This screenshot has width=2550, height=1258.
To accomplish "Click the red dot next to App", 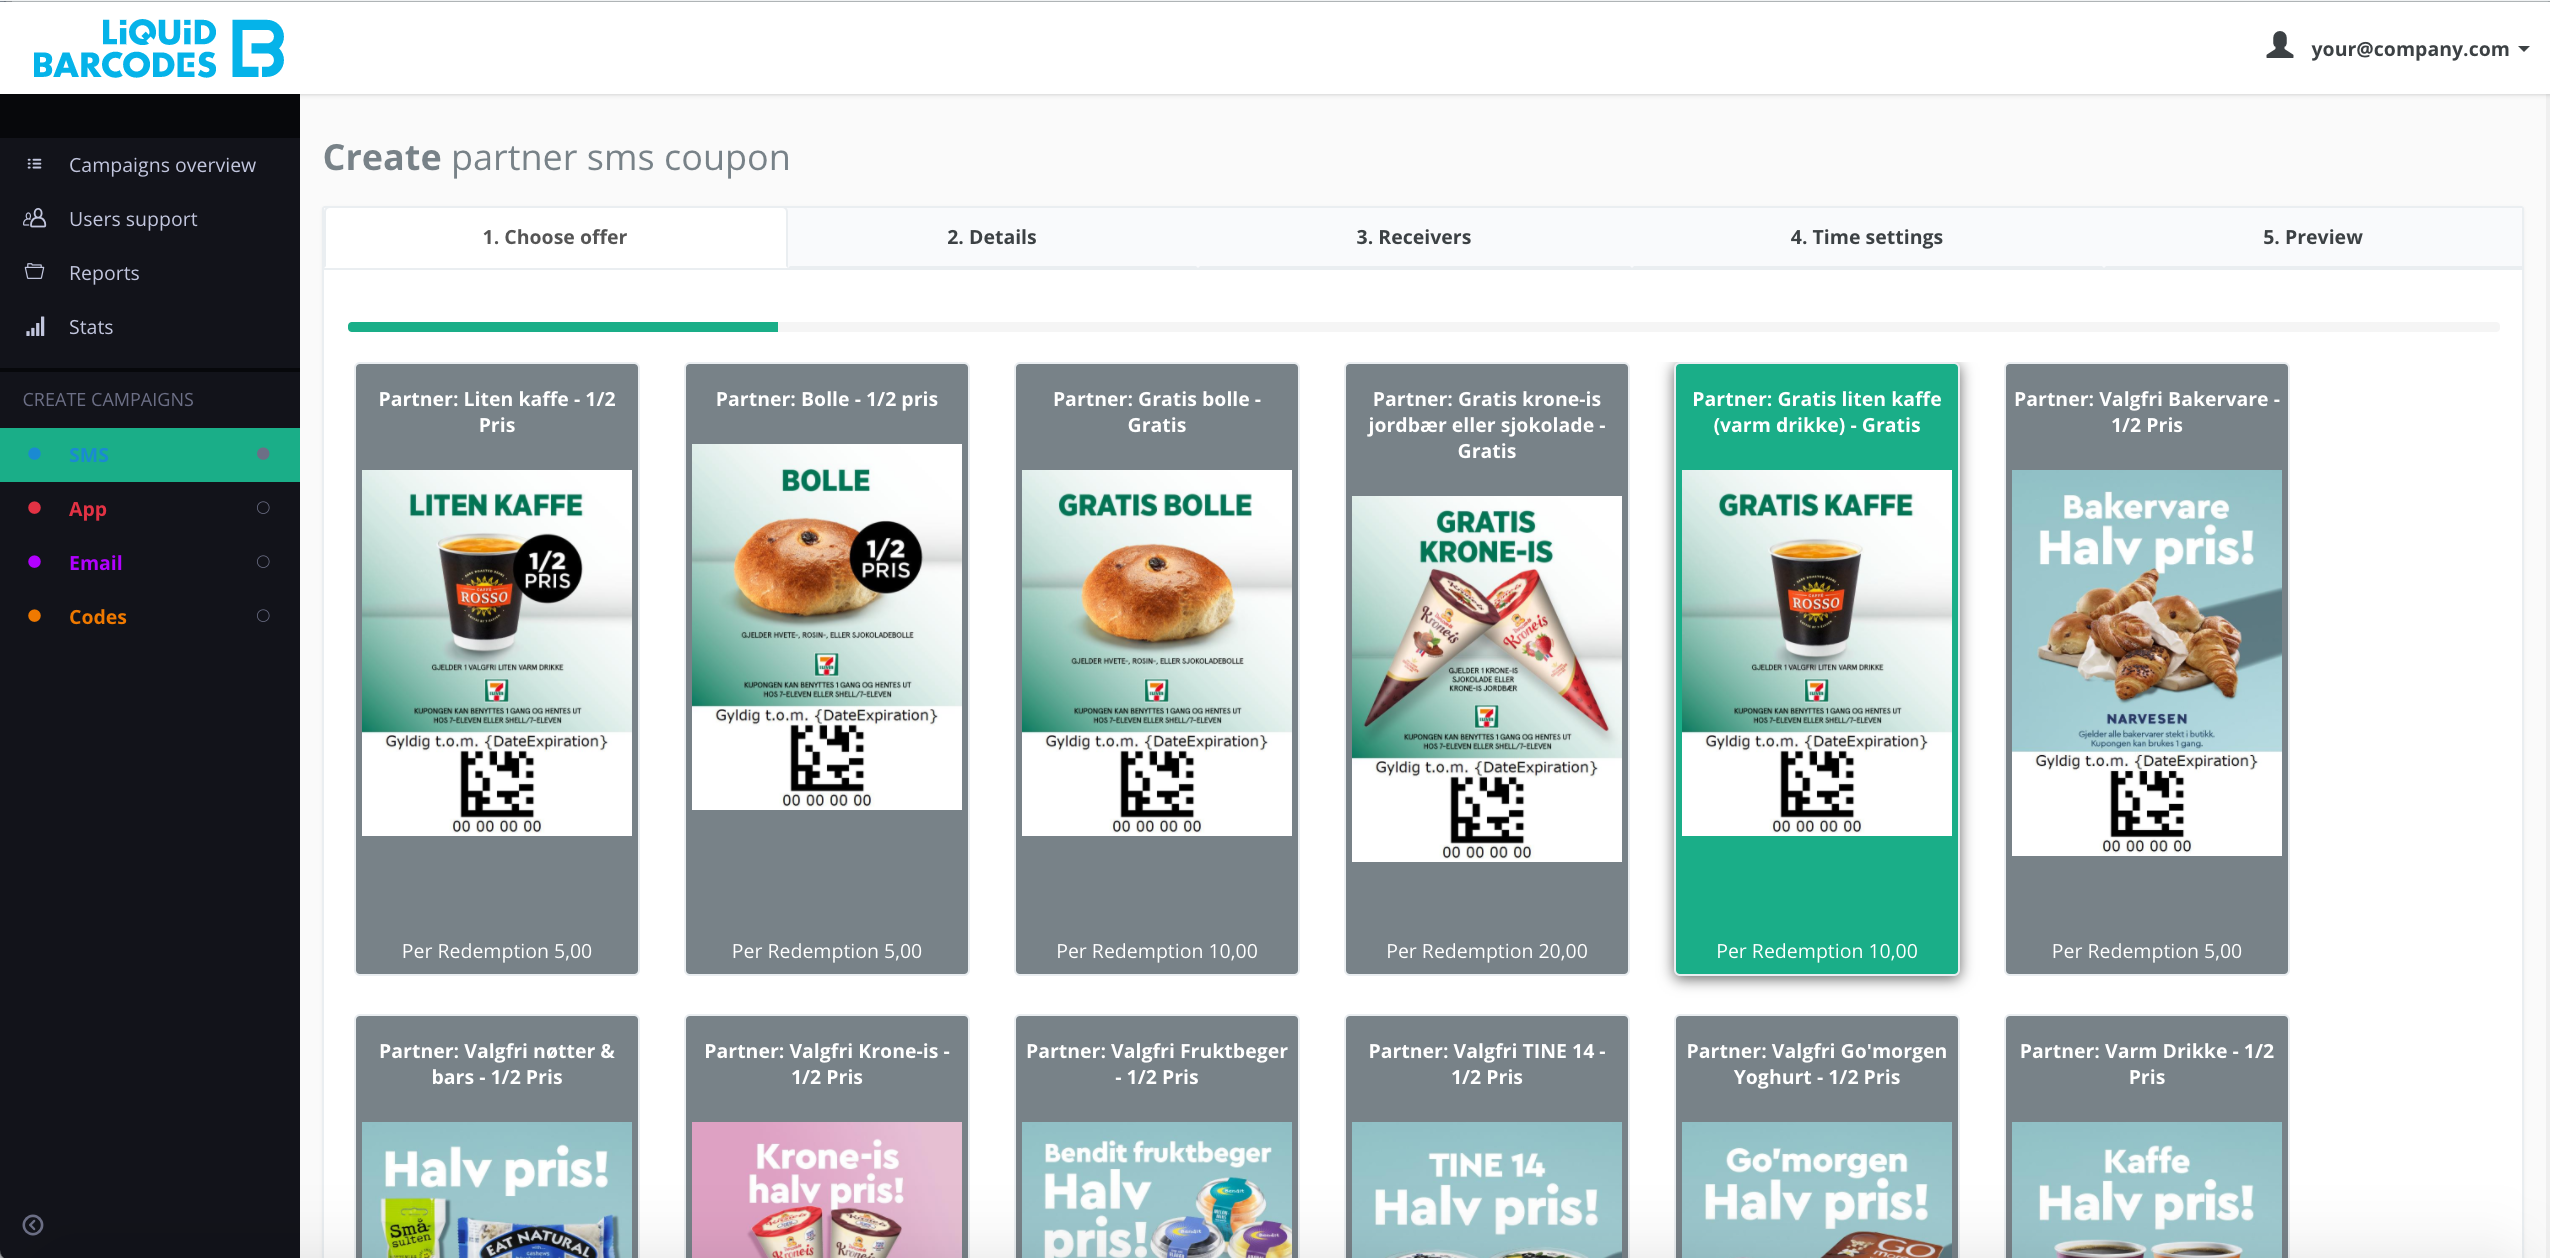I will pos(35,508).
